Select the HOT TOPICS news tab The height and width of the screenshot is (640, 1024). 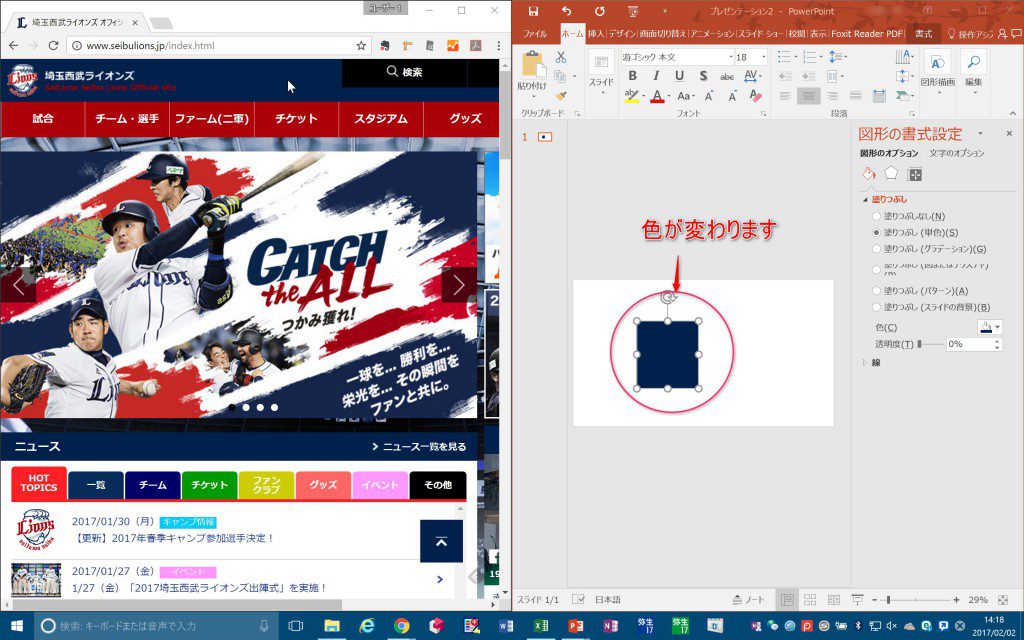point(39,483)
